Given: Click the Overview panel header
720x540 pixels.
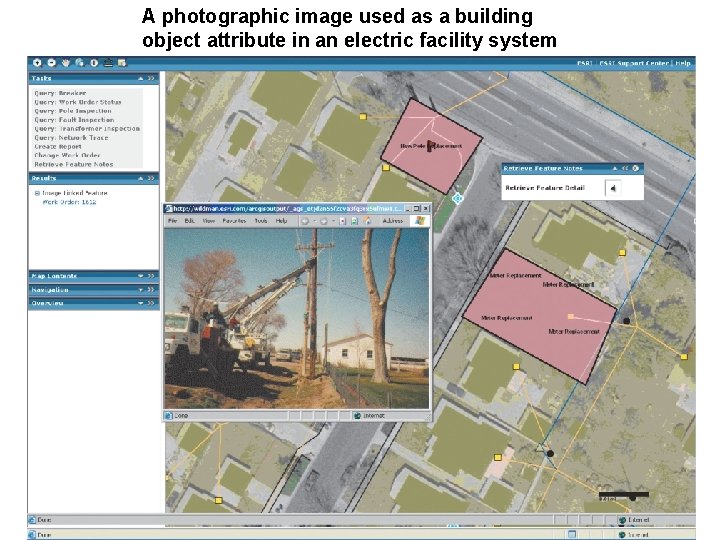Looking at the screenshot, I should [94, 303].
